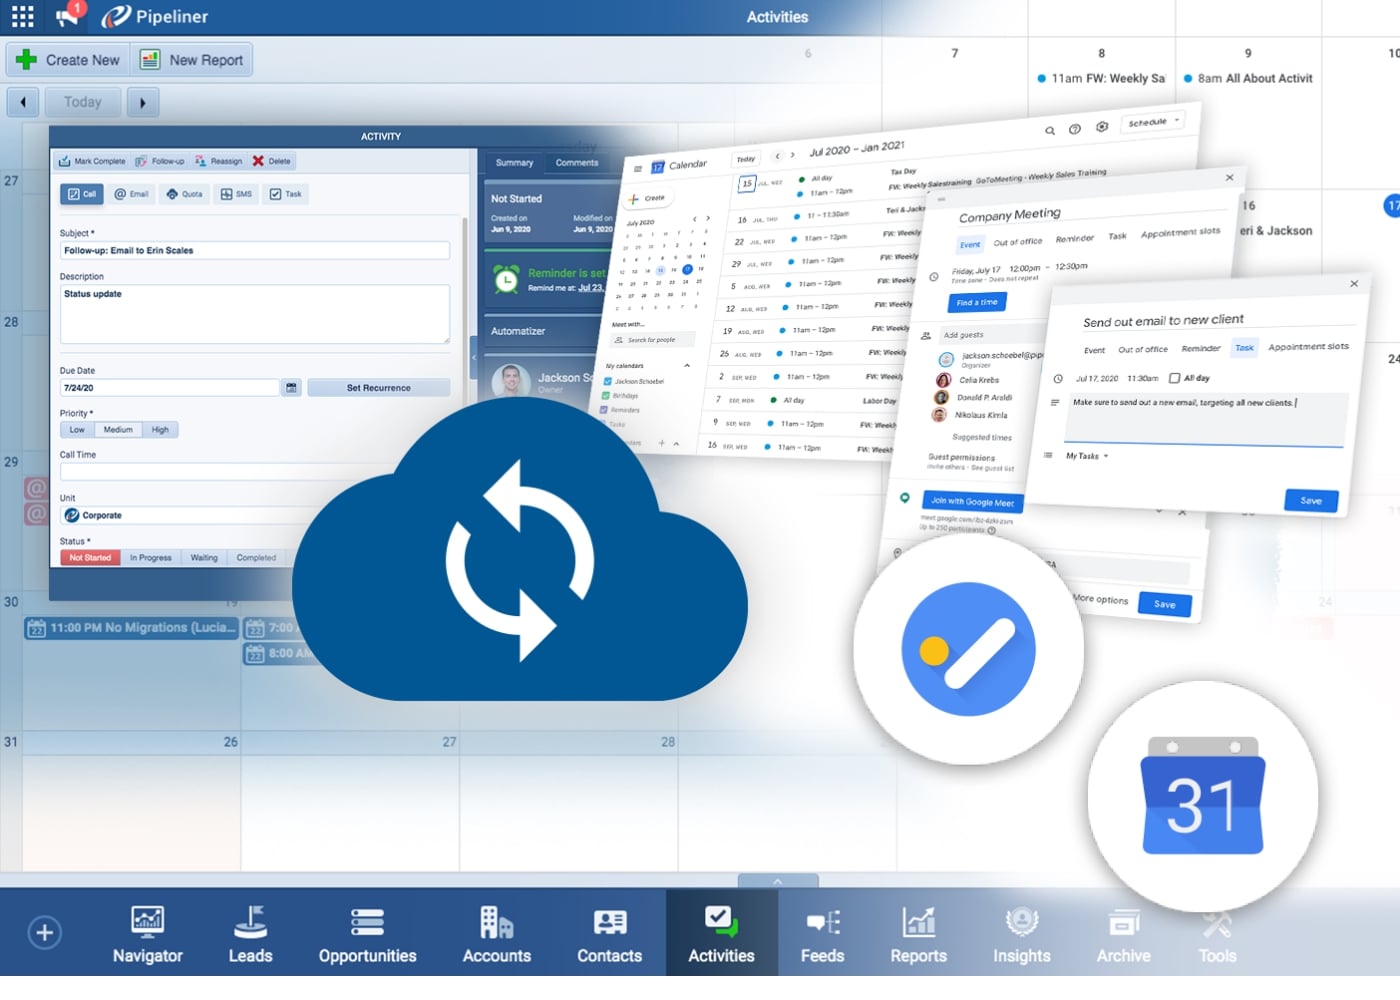1400x1000 pixels.
Task: Click the Set Recurrence button
Action: 379,387
